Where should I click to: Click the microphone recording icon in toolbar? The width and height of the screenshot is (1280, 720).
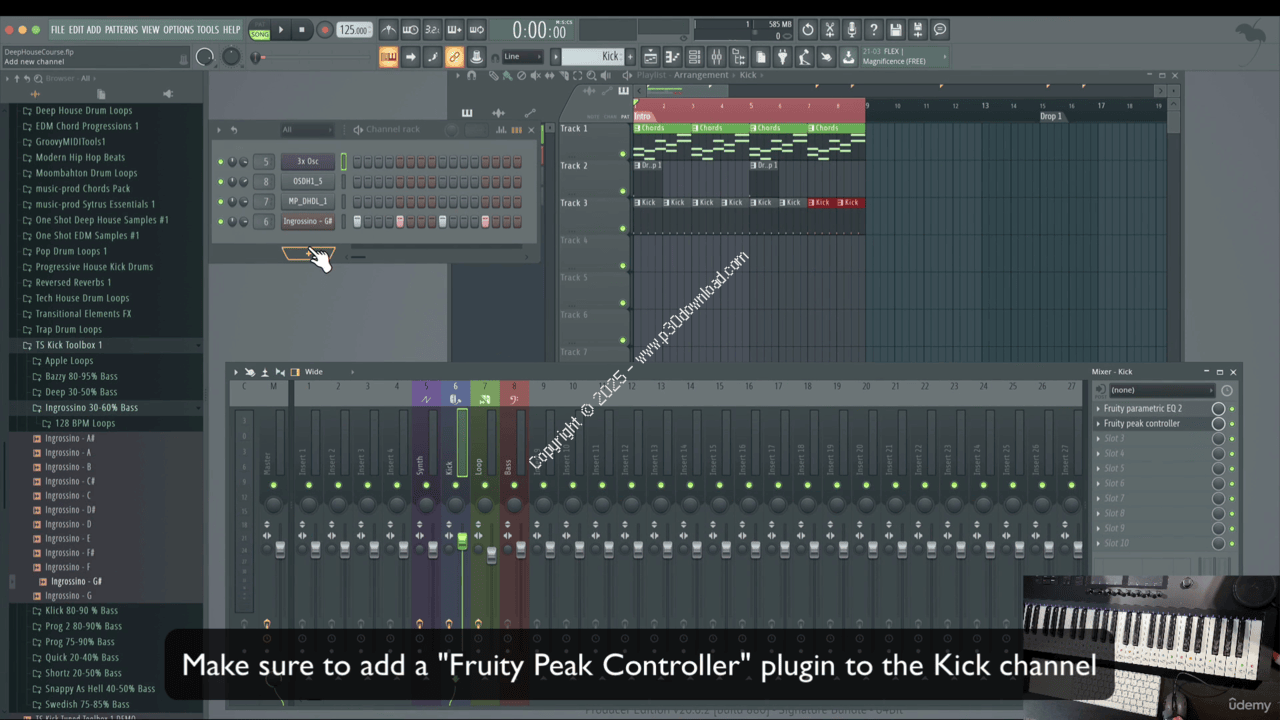click(x=852, y=30)
